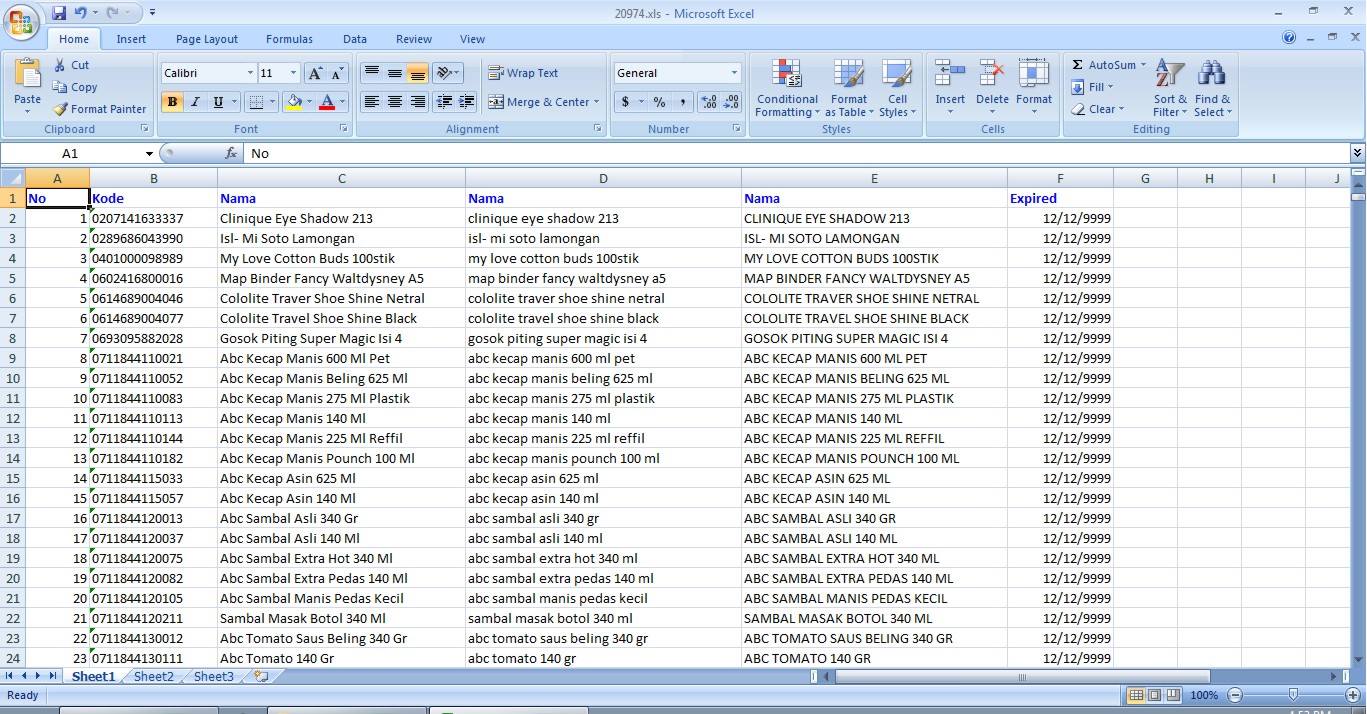Insert cells with the Insert button
The width and height of the screenshot is (1367, 714).
950,86
